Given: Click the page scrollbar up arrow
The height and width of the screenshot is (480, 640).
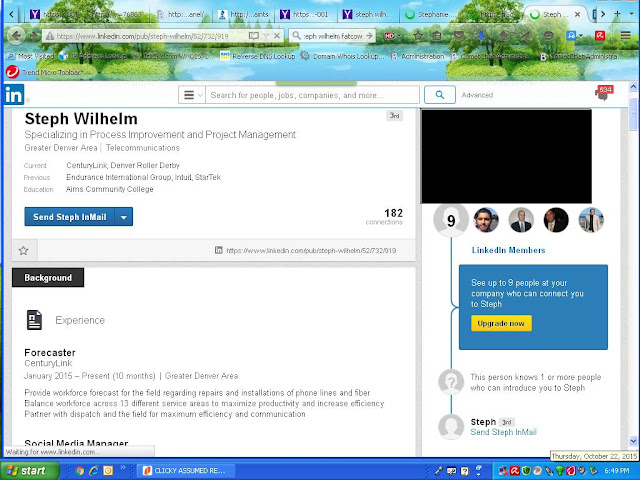Looking at the screenshot, I should click(x=633, y=87).
